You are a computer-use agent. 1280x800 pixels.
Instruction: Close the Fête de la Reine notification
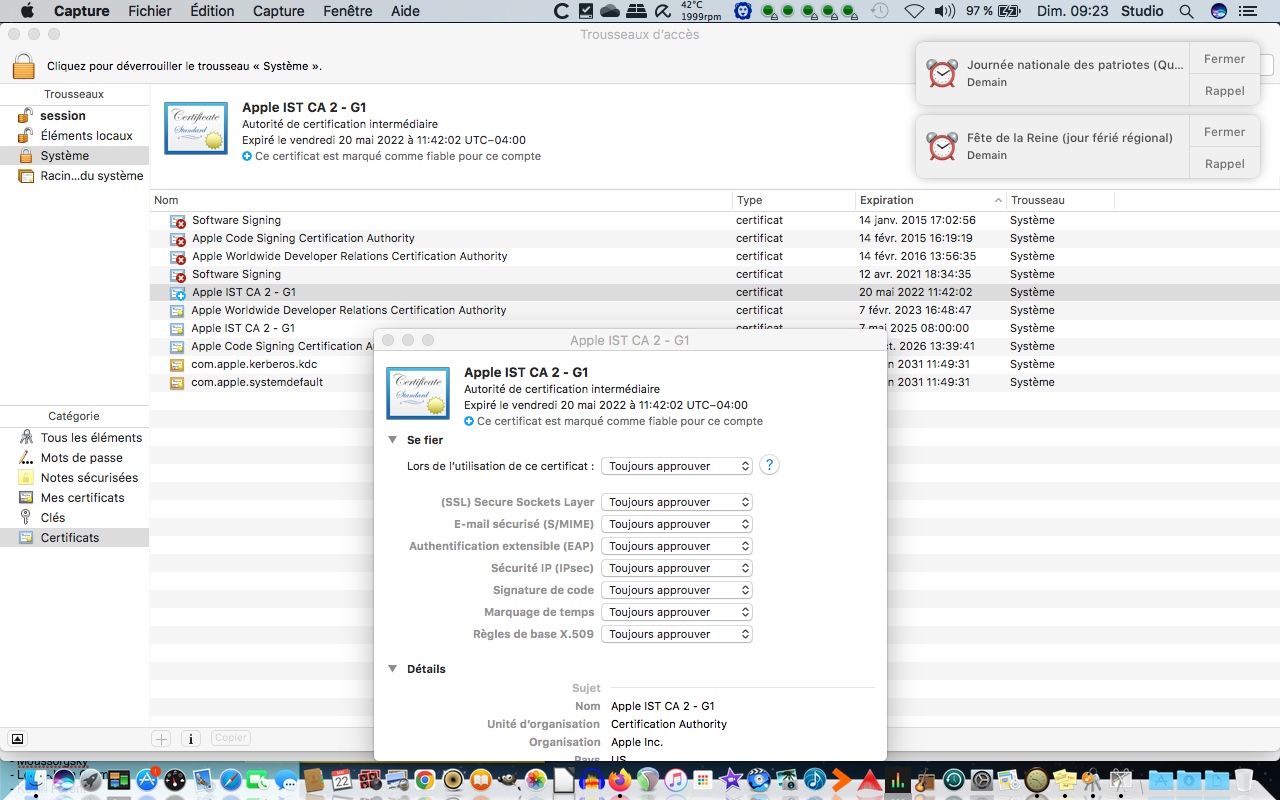tap(1224, 132)
